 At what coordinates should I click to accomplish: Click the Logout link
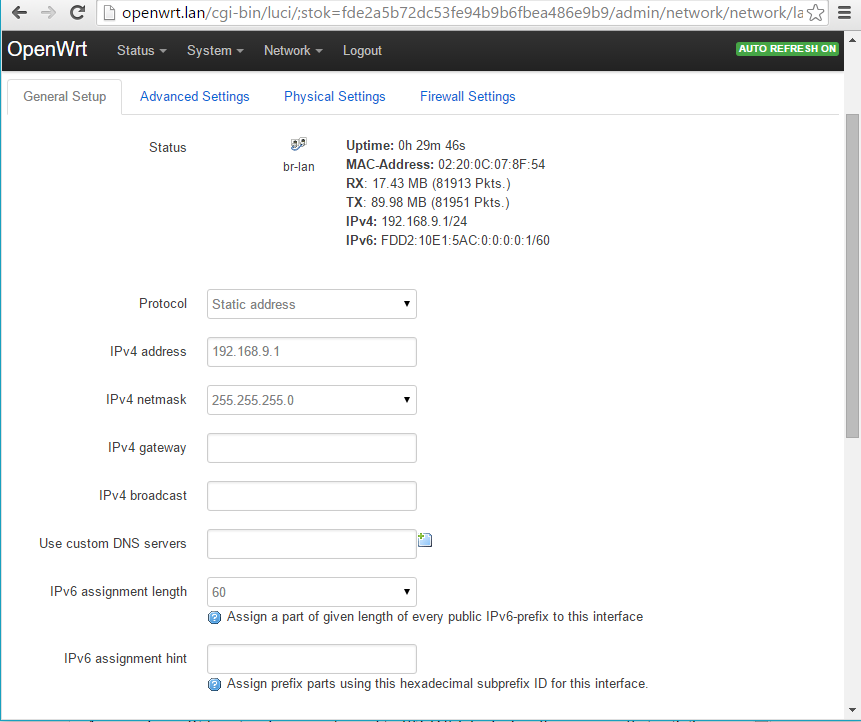361,50
